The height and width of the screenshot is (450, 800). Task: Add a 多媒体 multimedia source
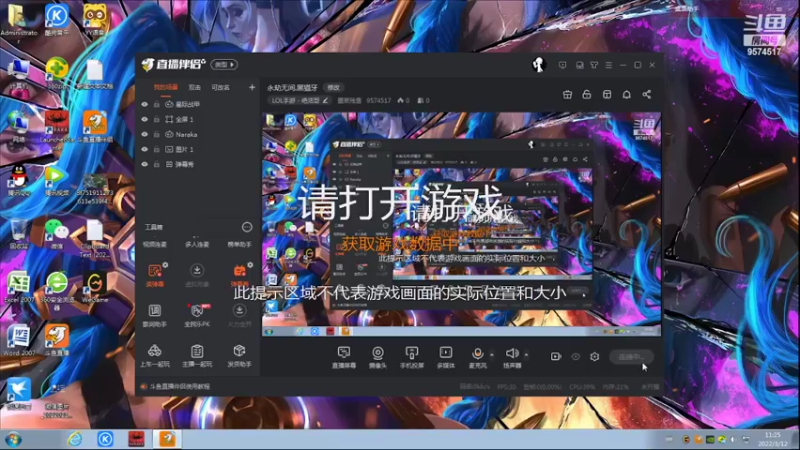point(445,357)
